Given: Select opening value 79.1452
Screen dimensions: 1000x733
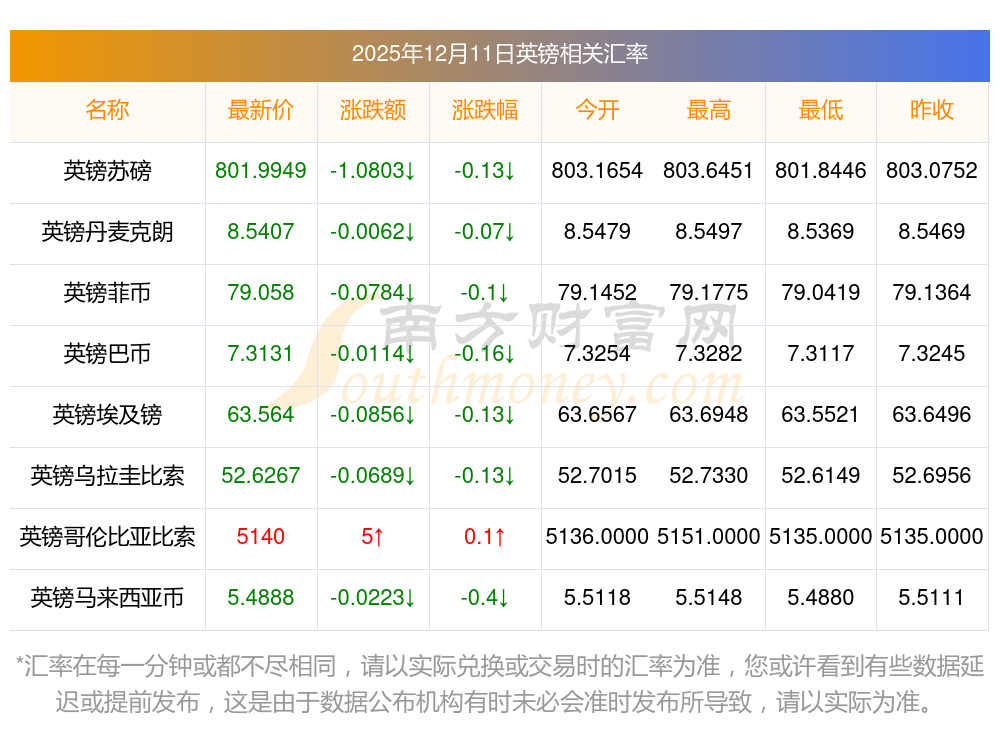Looking at the screenshot, I should (597, 293).
